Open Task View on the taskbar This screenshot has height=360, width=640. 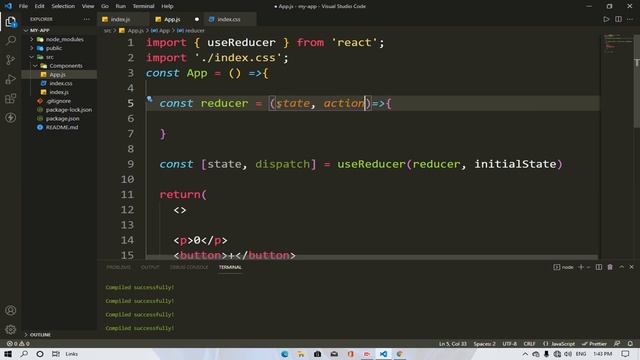56,354
